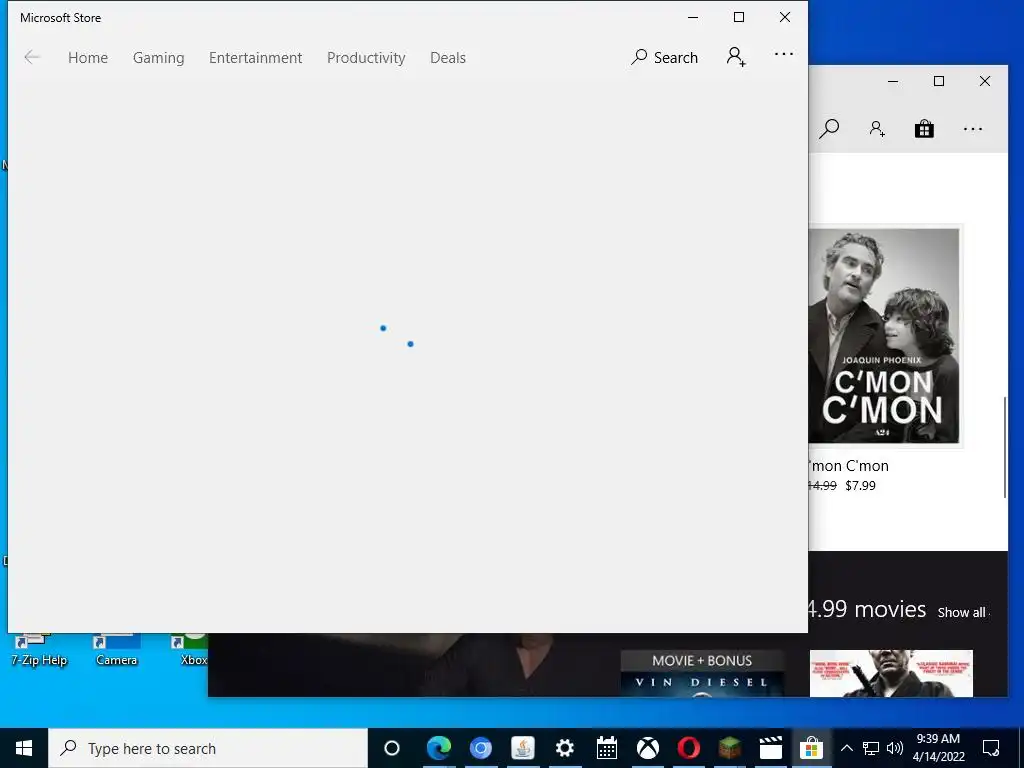This screenshot has width=1024, height=768.
Task: Open the volume speaker icon in tray
Action: point(895,748)
